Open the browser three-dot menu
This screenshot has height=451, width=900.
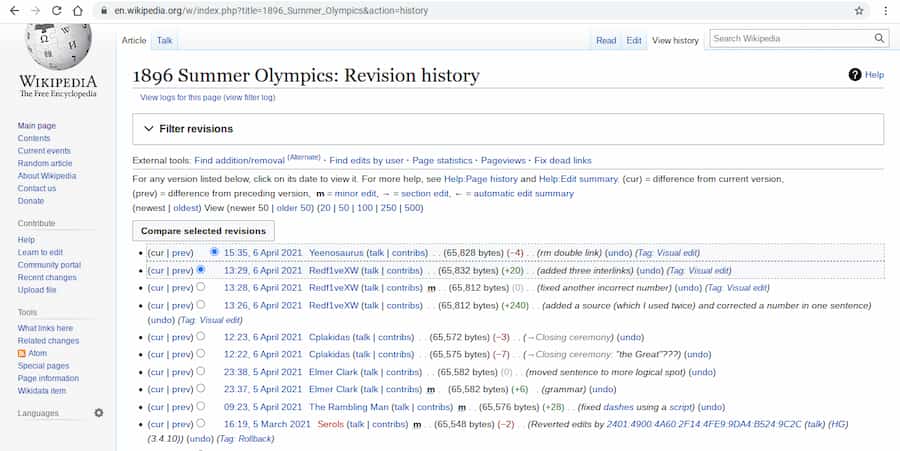886,10
